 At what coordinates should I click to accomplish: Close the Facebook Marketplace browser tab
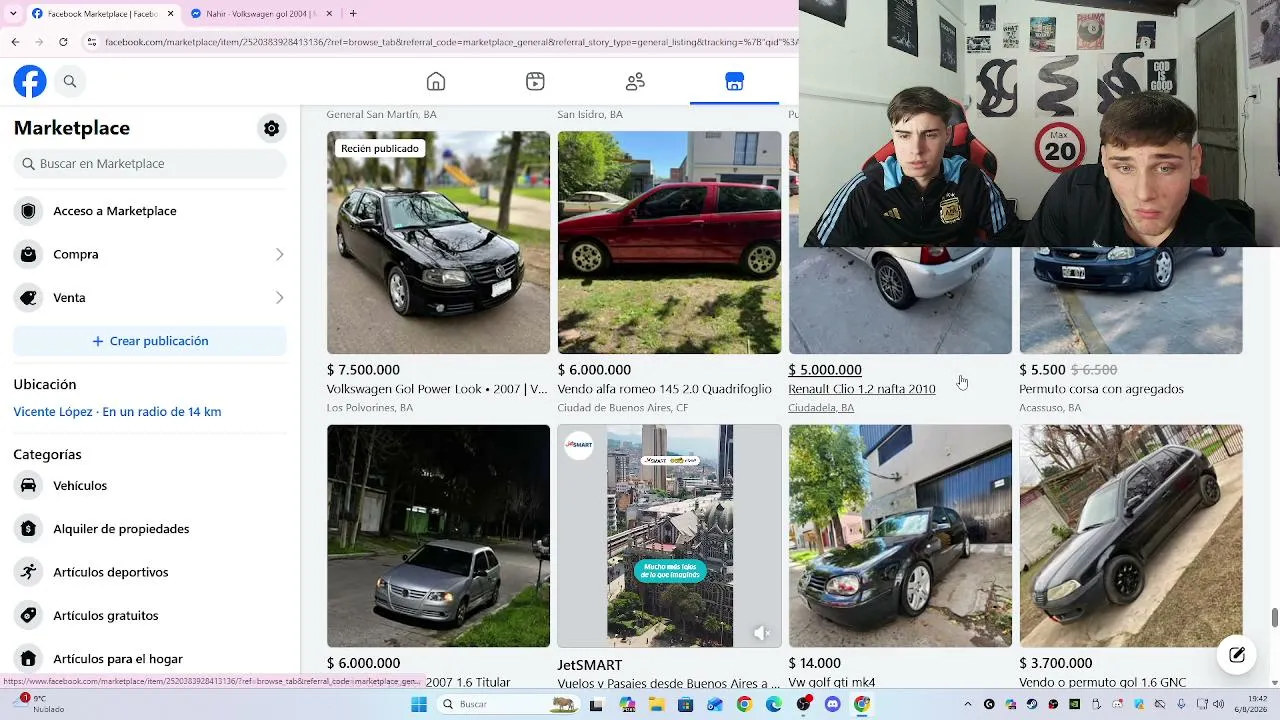coord(170,14)
